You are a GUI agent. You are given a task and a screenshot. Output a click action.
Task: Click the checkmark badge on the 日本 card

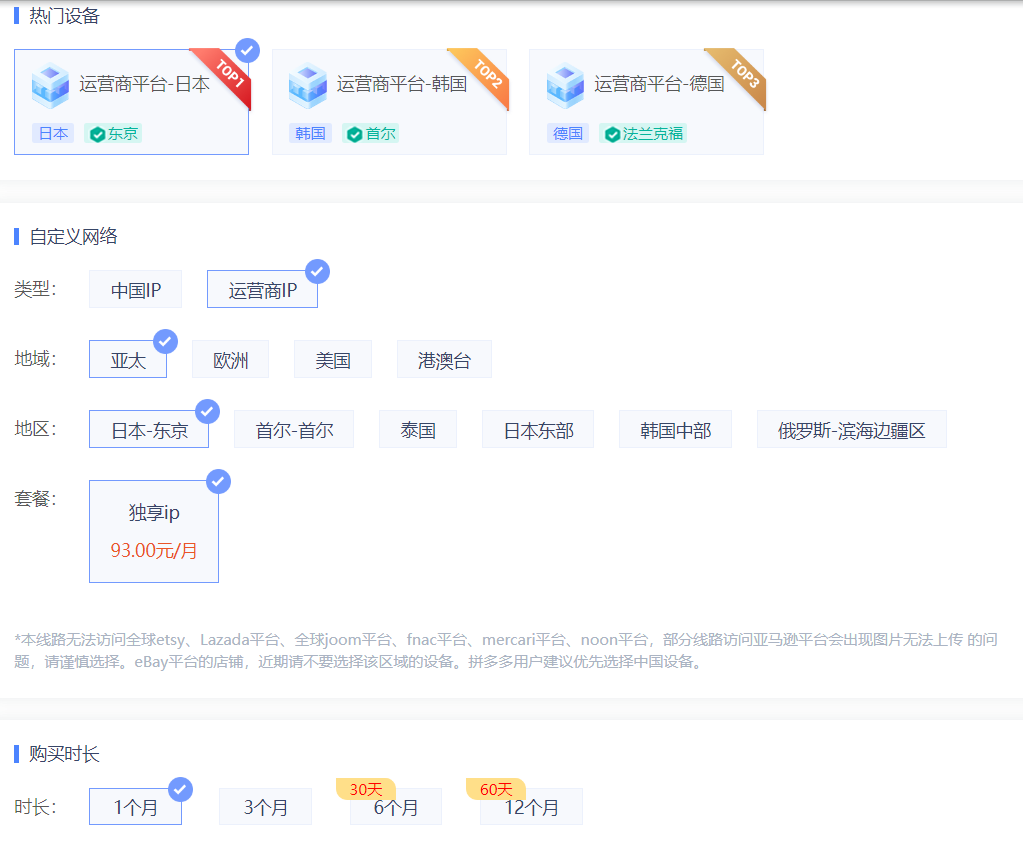click(247, 50)
